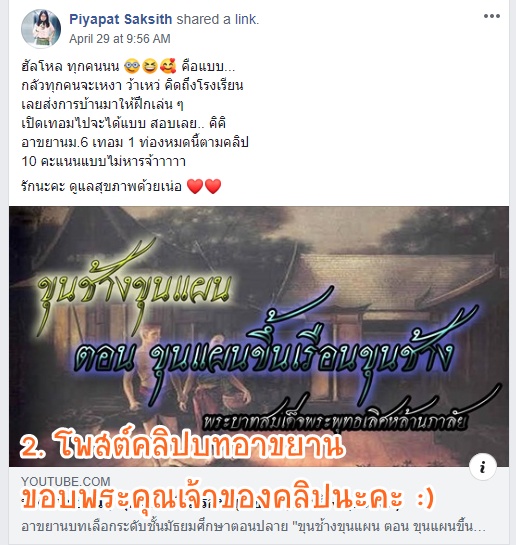Open Piyapat Saksith's profile picture
Viewport: 516px width, 545px height.
click(41, 28)
